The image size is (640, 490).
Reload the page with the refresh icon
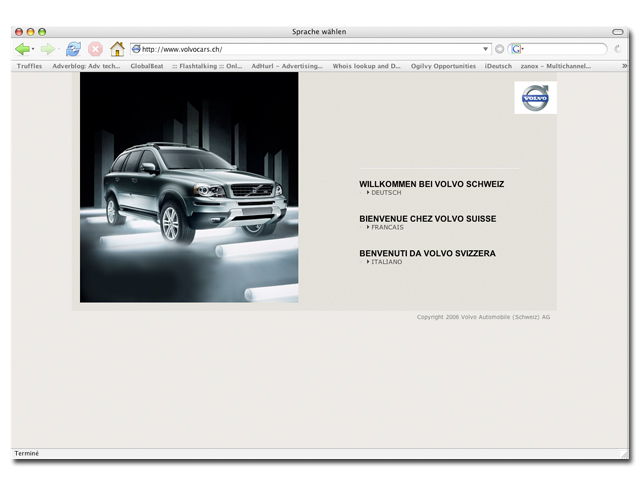(73, 49)
